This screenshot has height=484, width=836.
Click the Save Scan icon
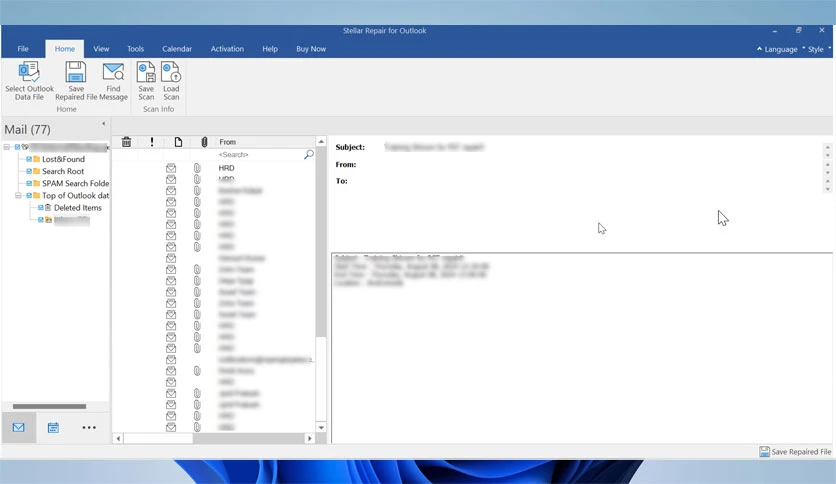(146, 72)
